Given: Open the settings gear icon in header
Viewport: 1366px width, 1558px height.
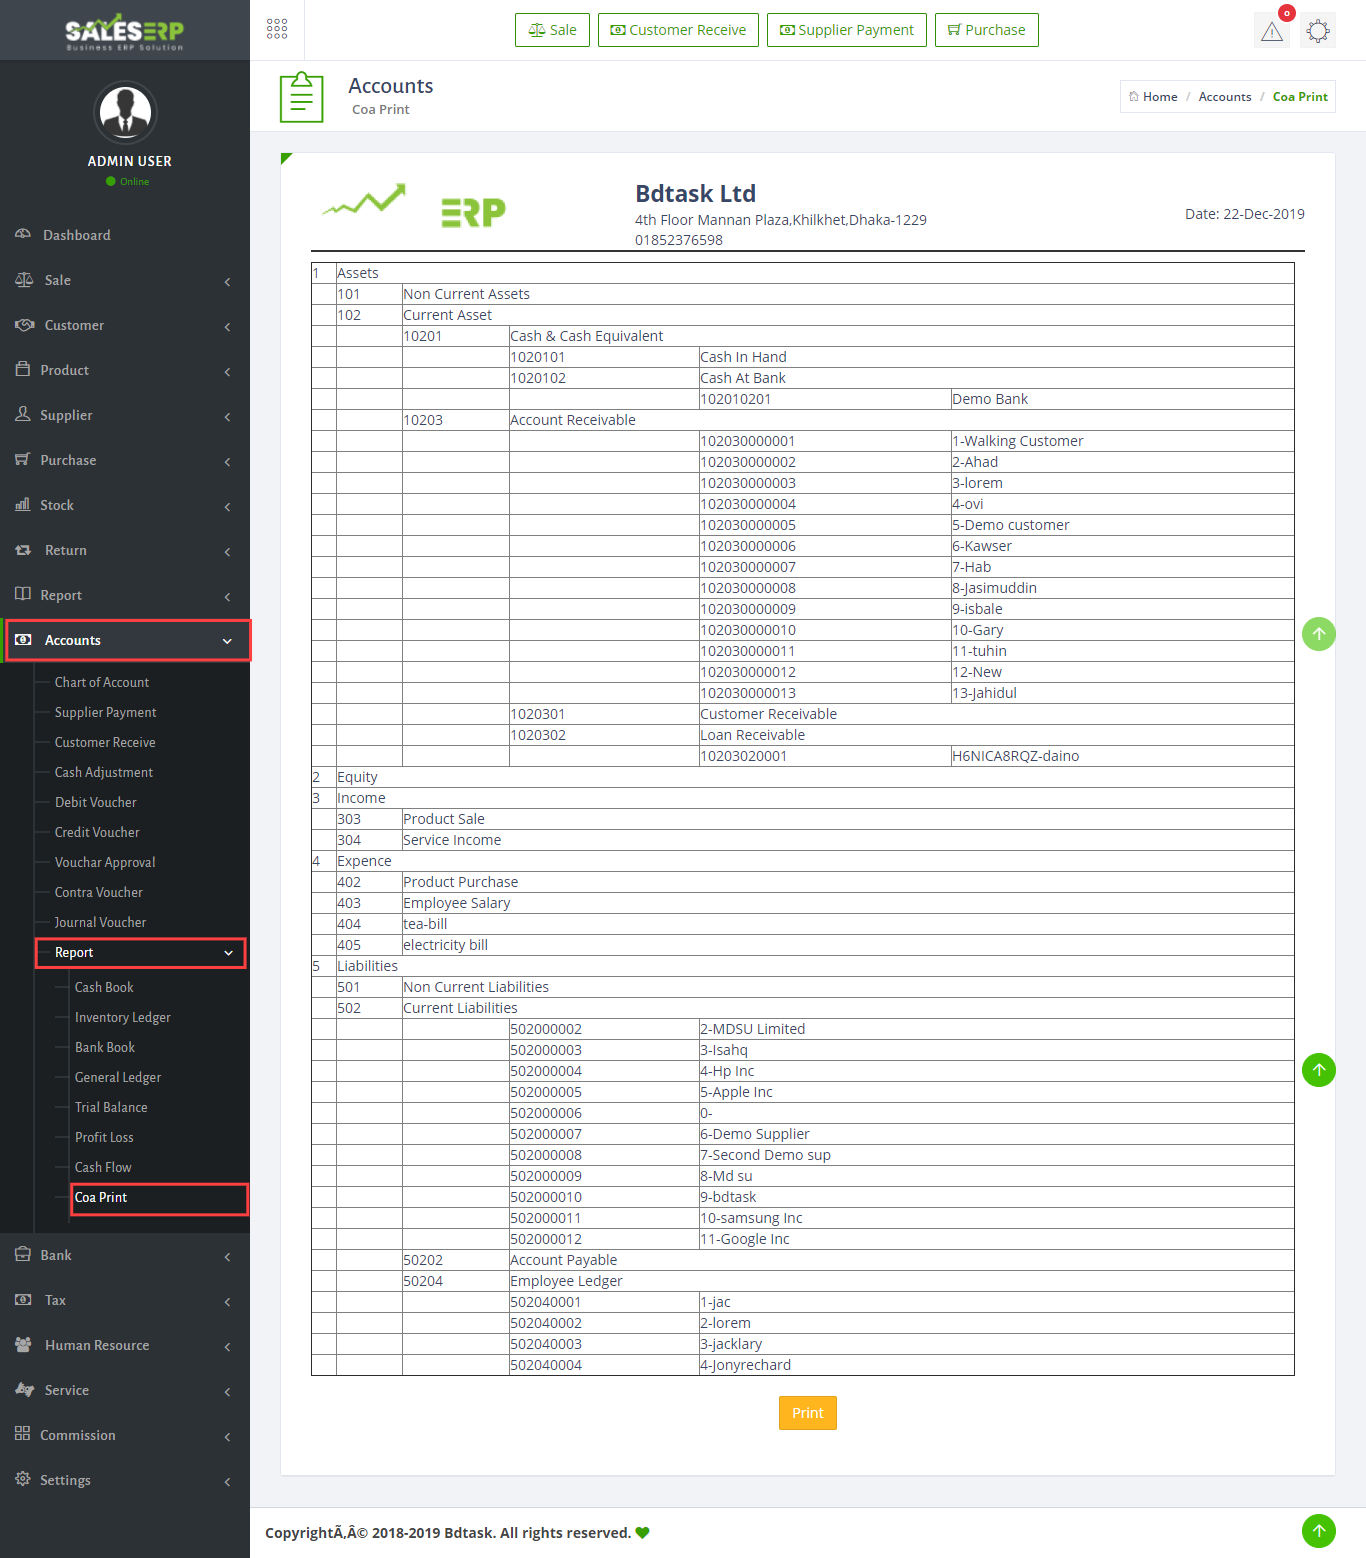Looking at the screenshot, I should (x=1318, y=31).
